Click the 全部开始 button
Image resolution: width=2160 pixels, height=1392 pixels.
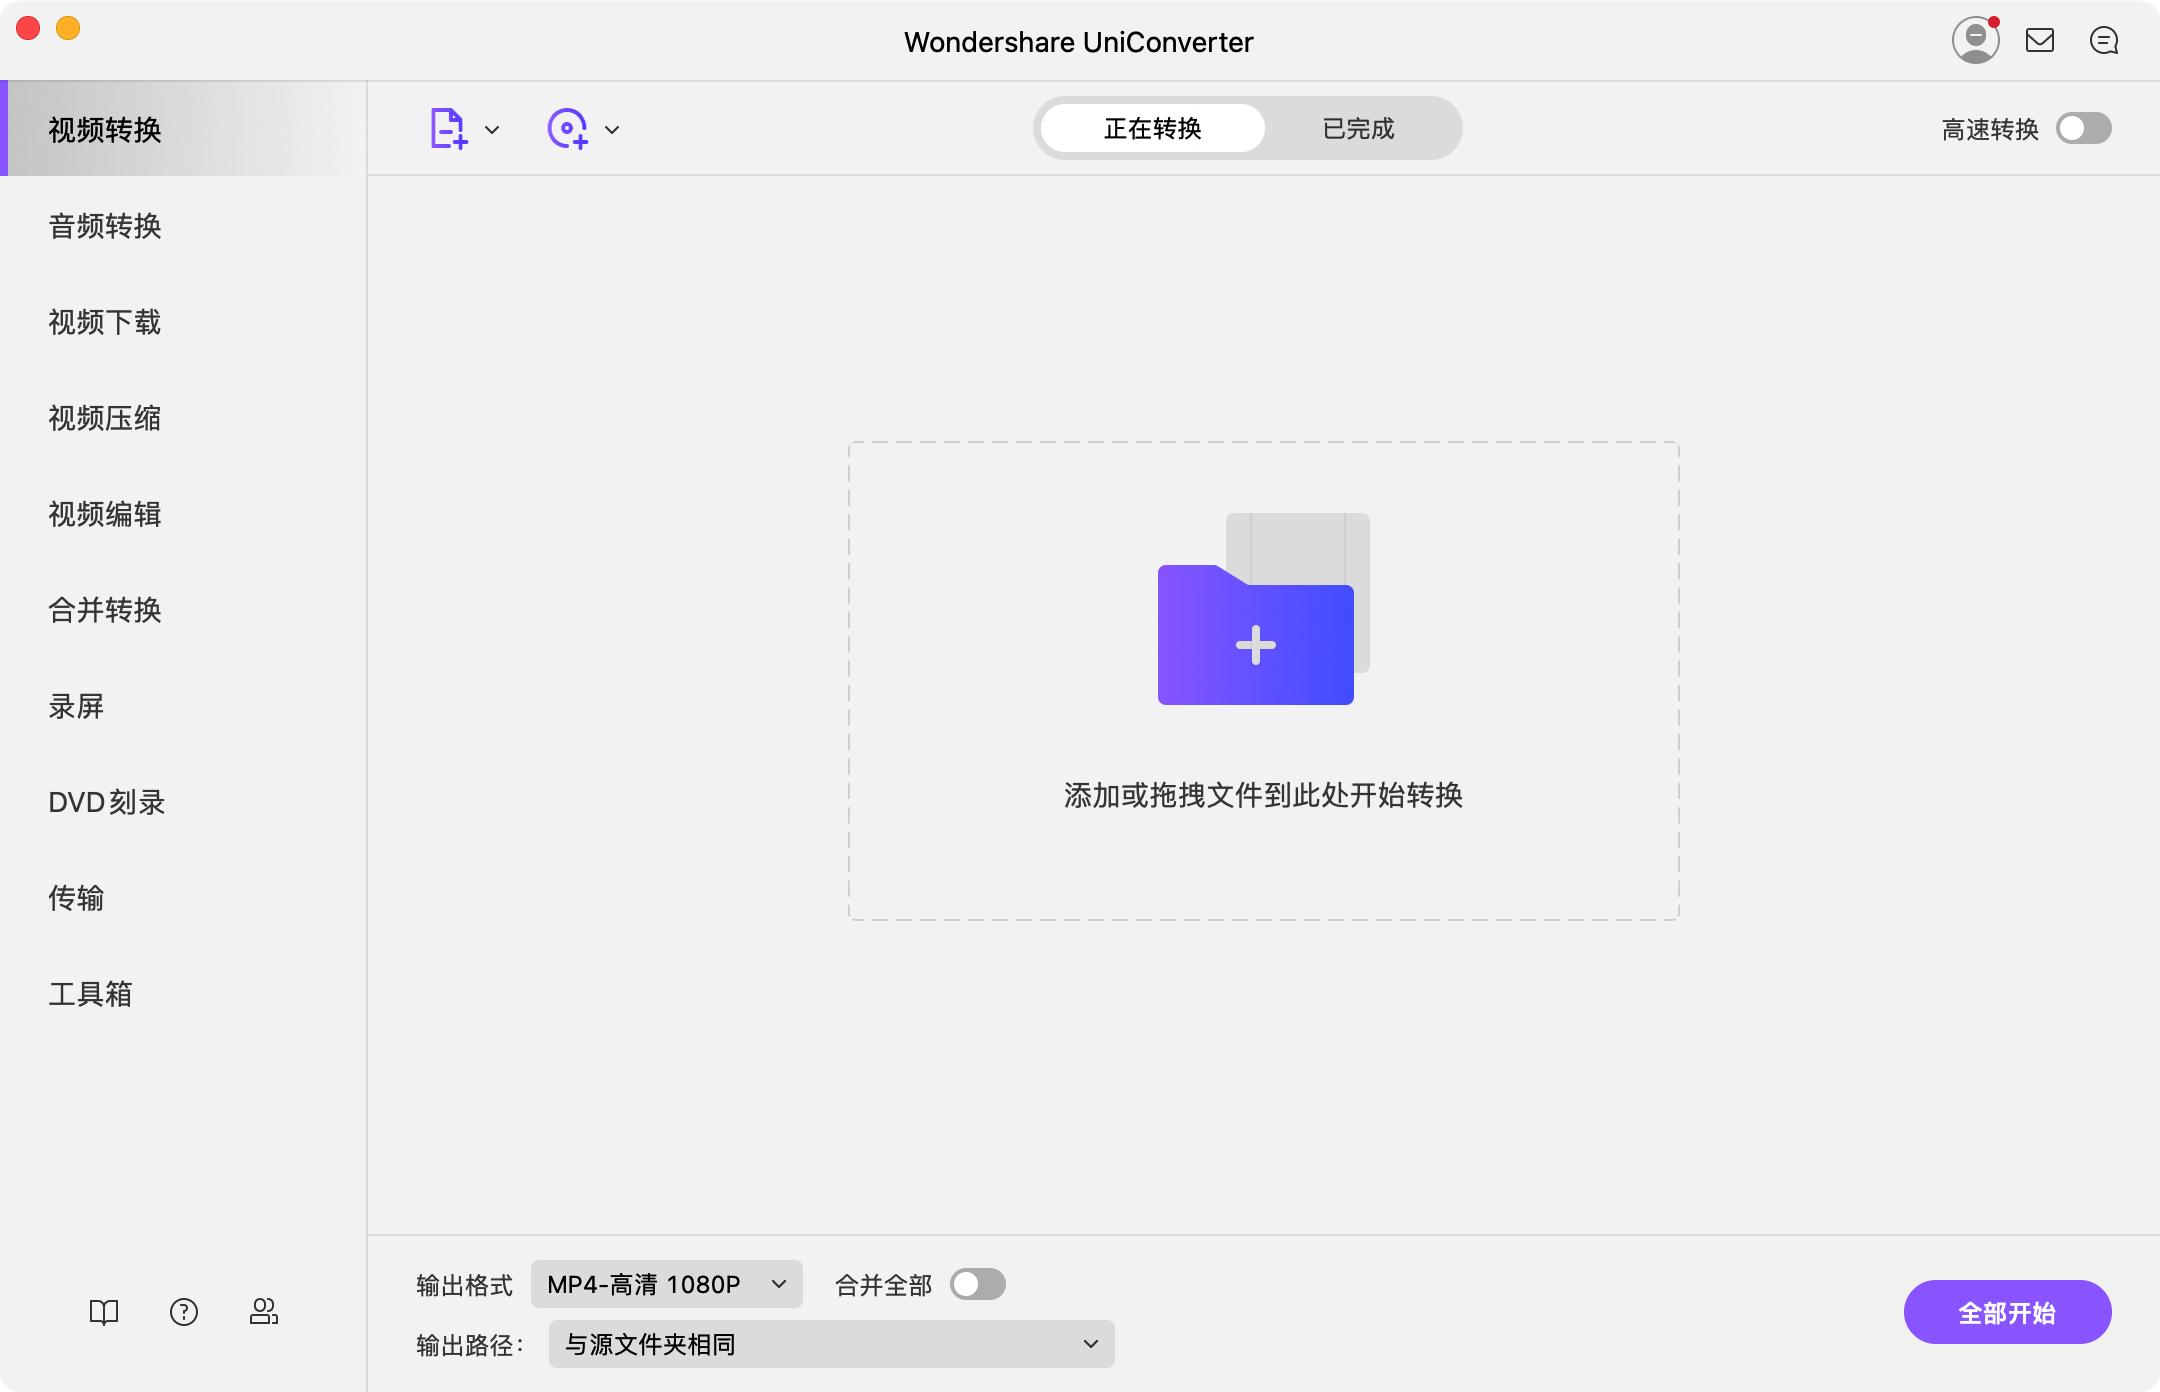[2007, 1311]
